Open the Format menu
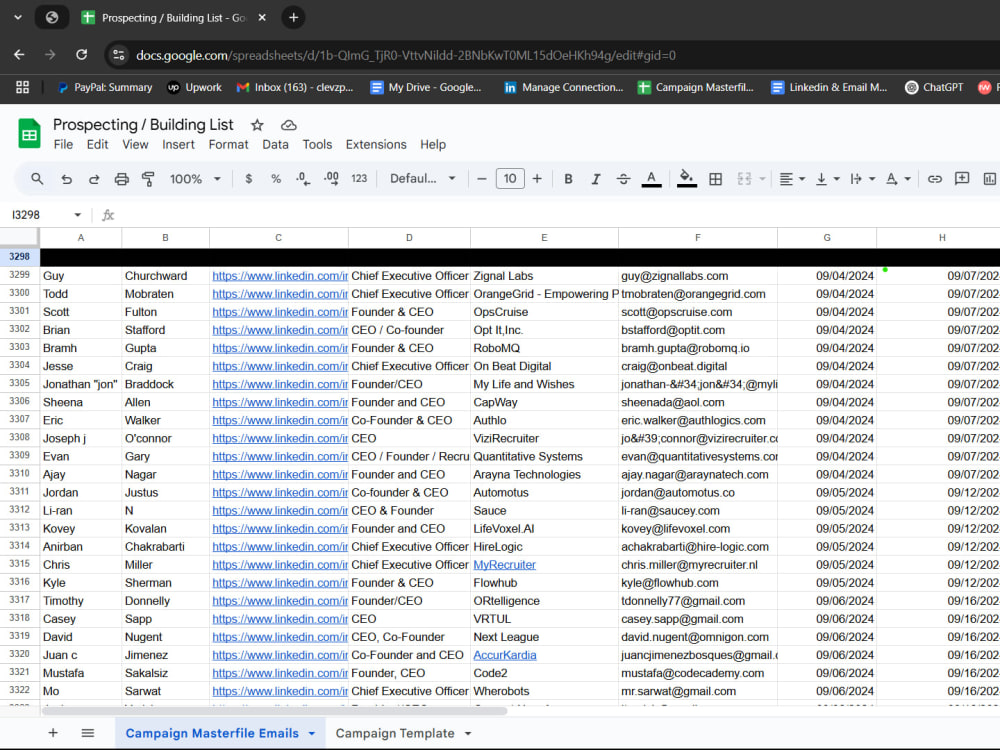This screenshot has width=1000, height=750. click(228, 145)
